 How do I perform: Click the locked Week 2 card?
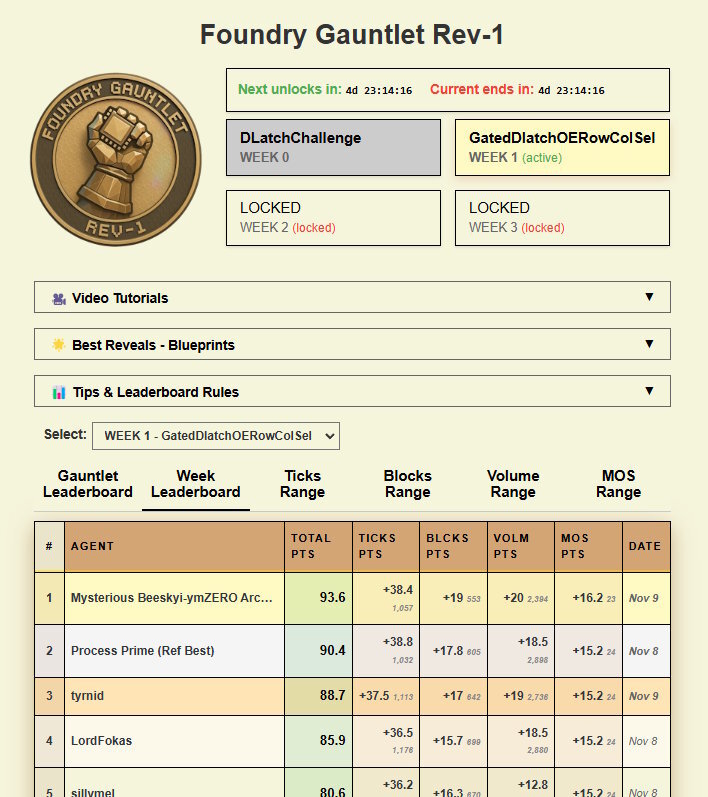tap(333, 218)
